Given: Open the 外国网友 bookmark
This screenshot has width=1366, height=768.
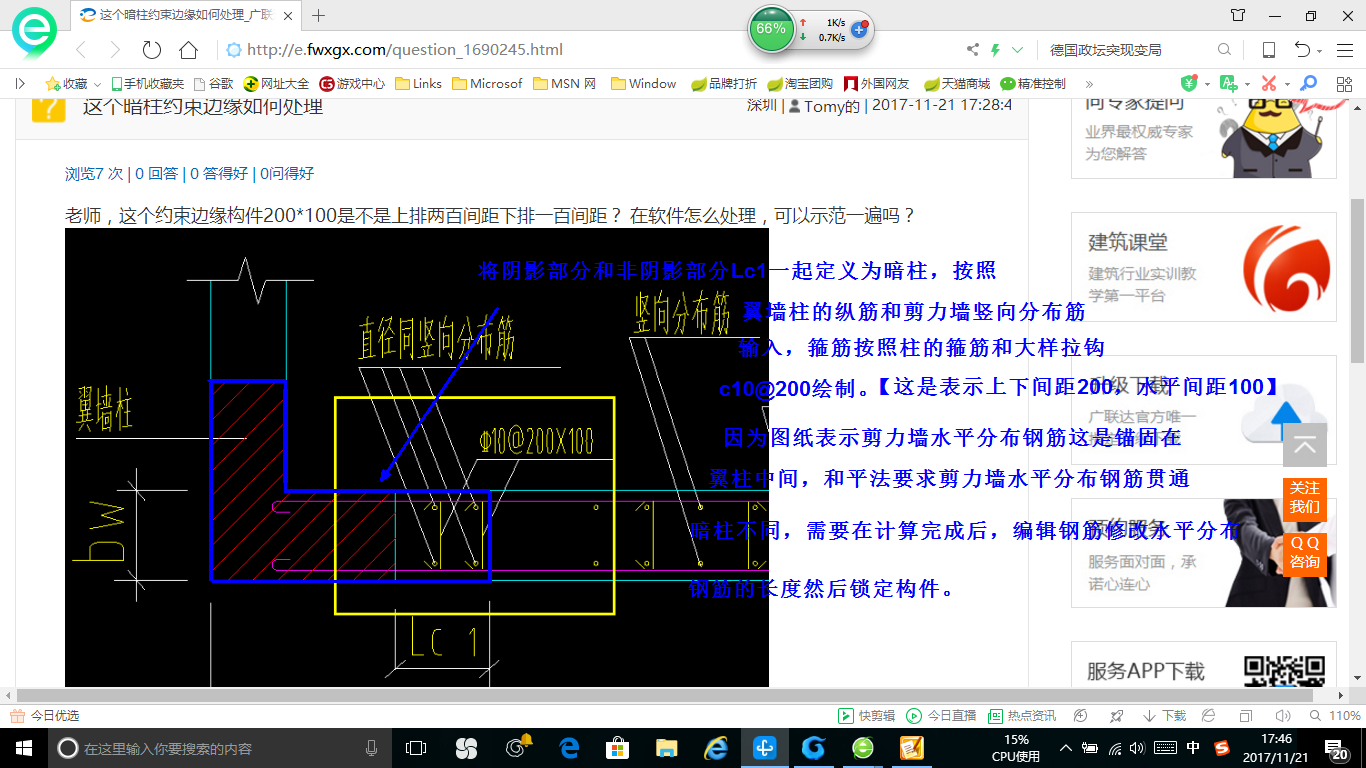Looking at the screenshot, I should [x=877, y=84].
